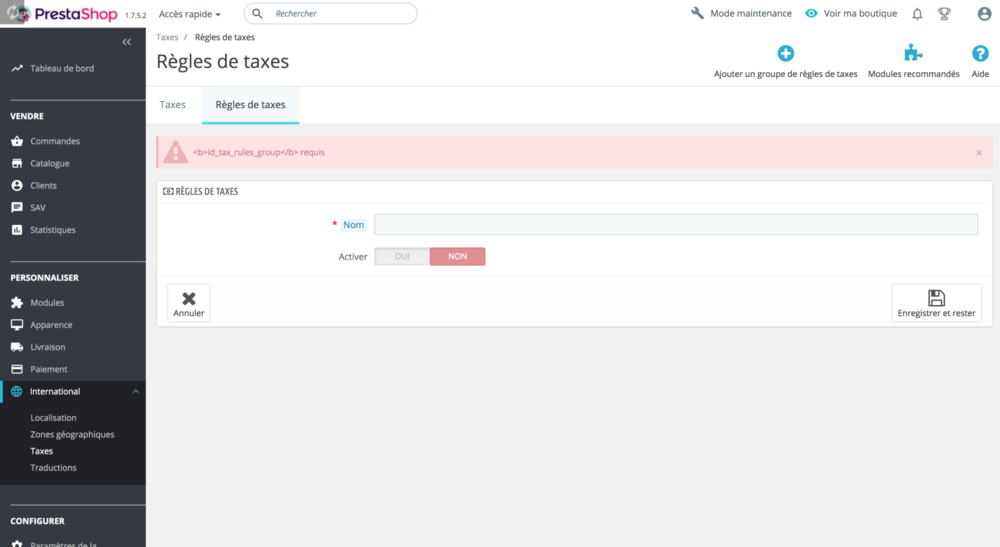Open Paiement in the sidebar

tap(48, 369)
